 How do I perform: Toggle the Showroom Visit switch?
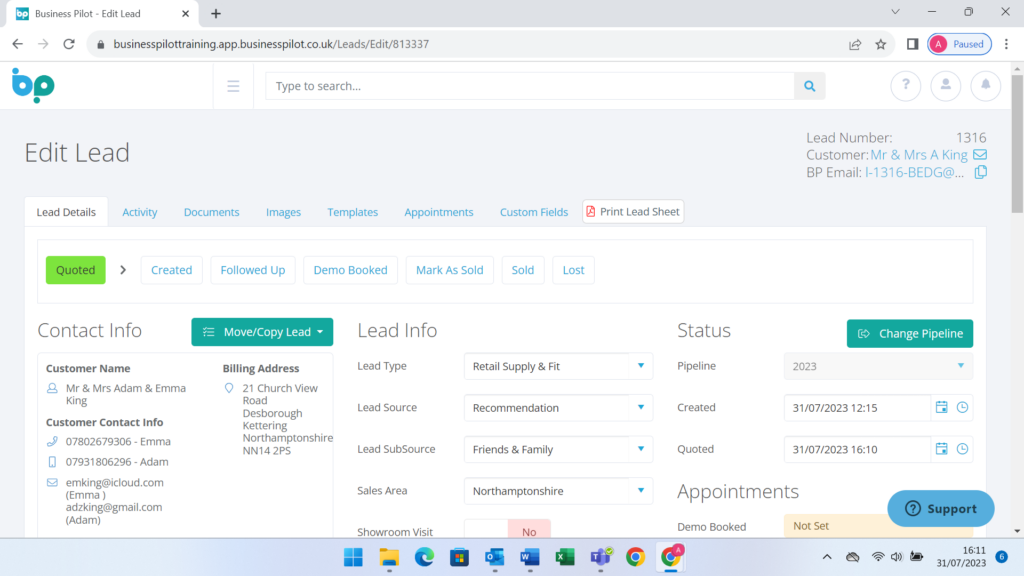[508, 532]
